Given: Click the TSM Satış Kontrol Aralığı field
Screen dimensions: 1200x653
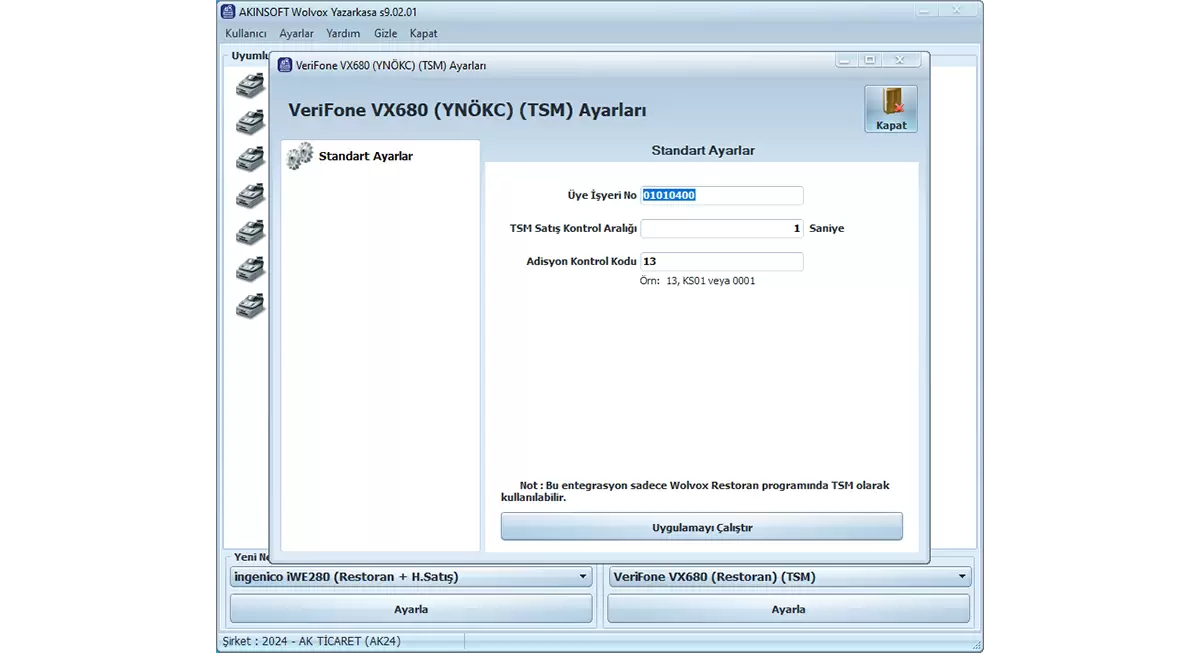Looking at the screenshot, I should click(721, 228).
